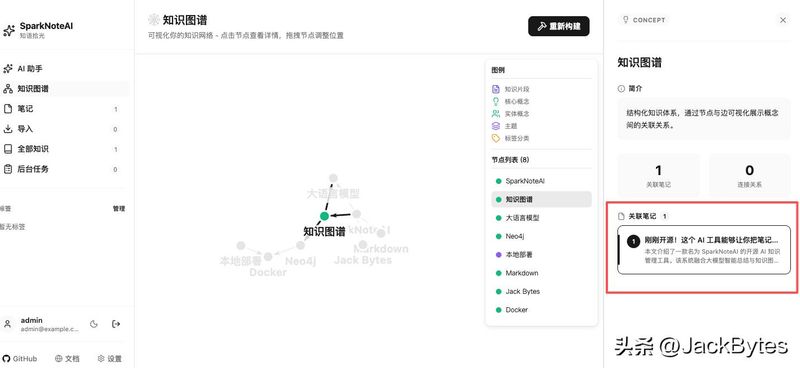Click the 节点列表 (8) heading
Screen dimensions: 800x368
pyautogui.click(x=510, y=160)
